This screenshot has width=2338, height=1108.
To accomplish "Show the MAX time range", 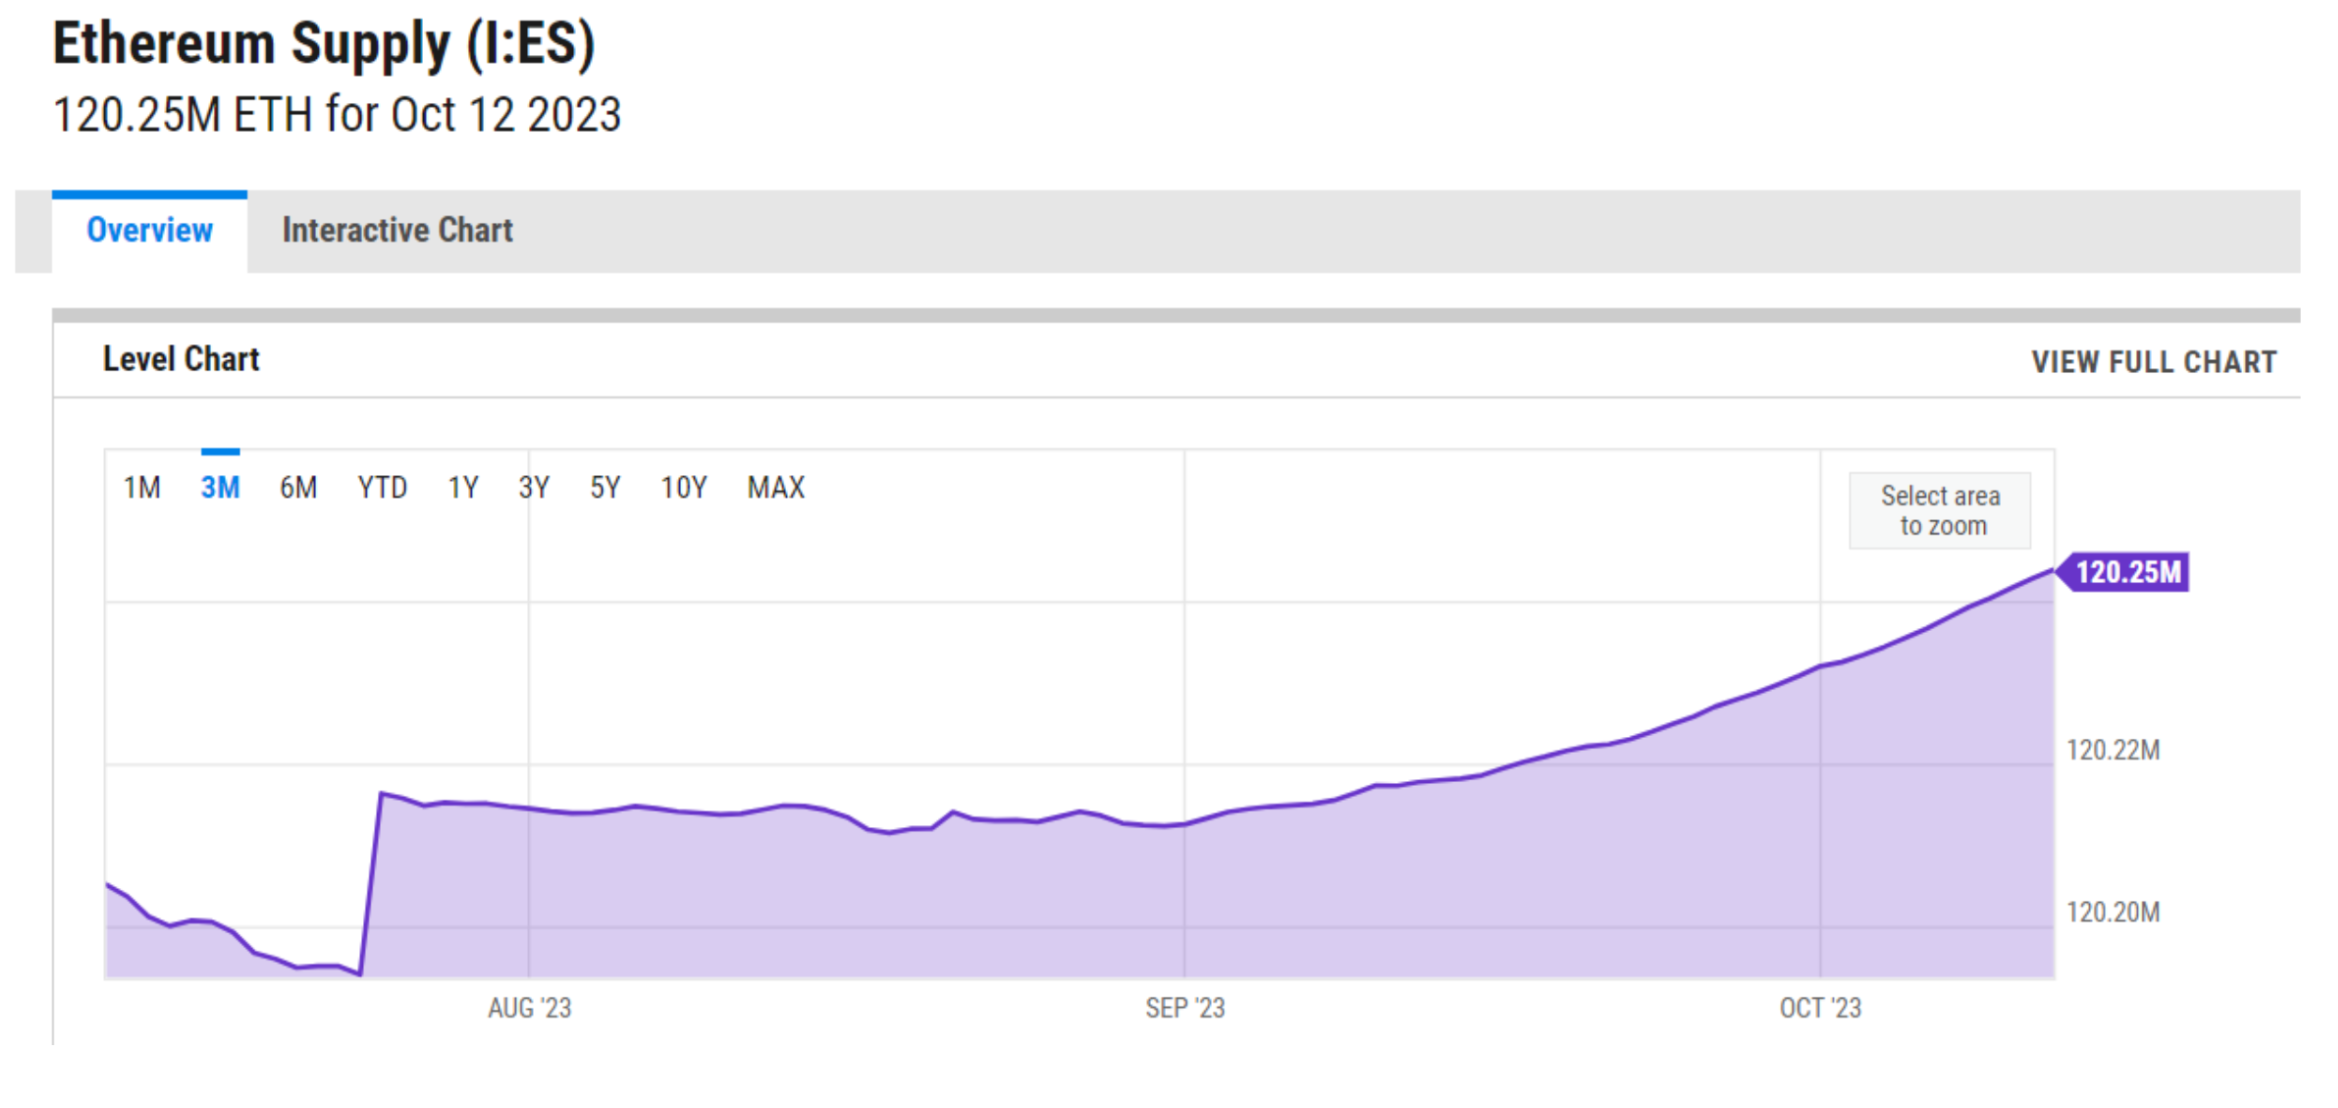I will click(776, 488).
